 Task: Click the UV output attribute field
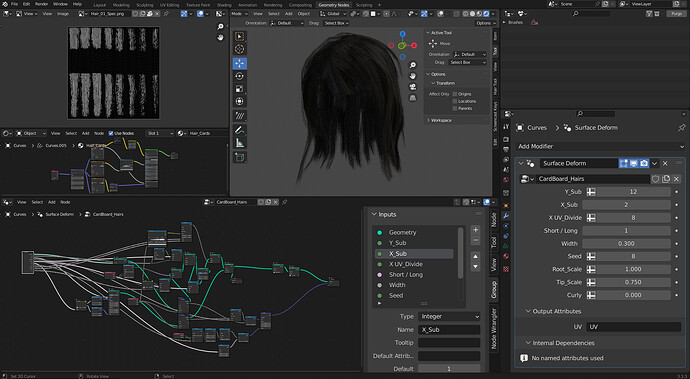point(633,327)
